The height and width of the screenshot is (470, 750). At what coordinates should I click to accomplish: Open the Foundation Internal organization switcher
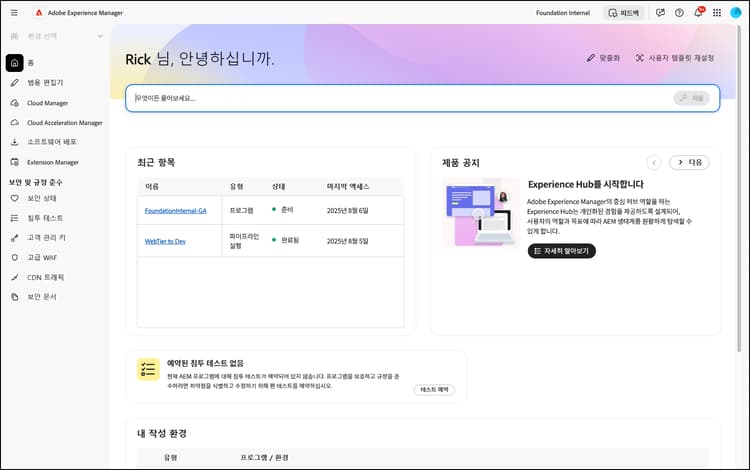click(562, 13)
